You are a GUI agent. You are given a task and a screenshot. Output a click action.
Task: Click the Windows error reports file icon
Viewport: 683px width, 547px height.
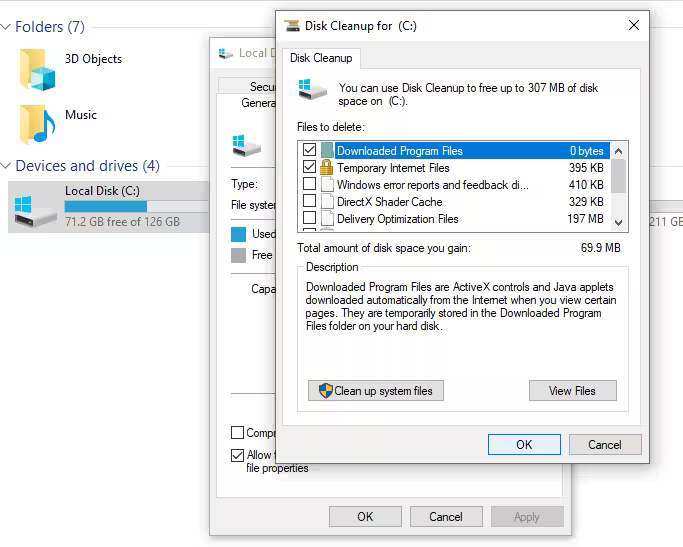327,185
